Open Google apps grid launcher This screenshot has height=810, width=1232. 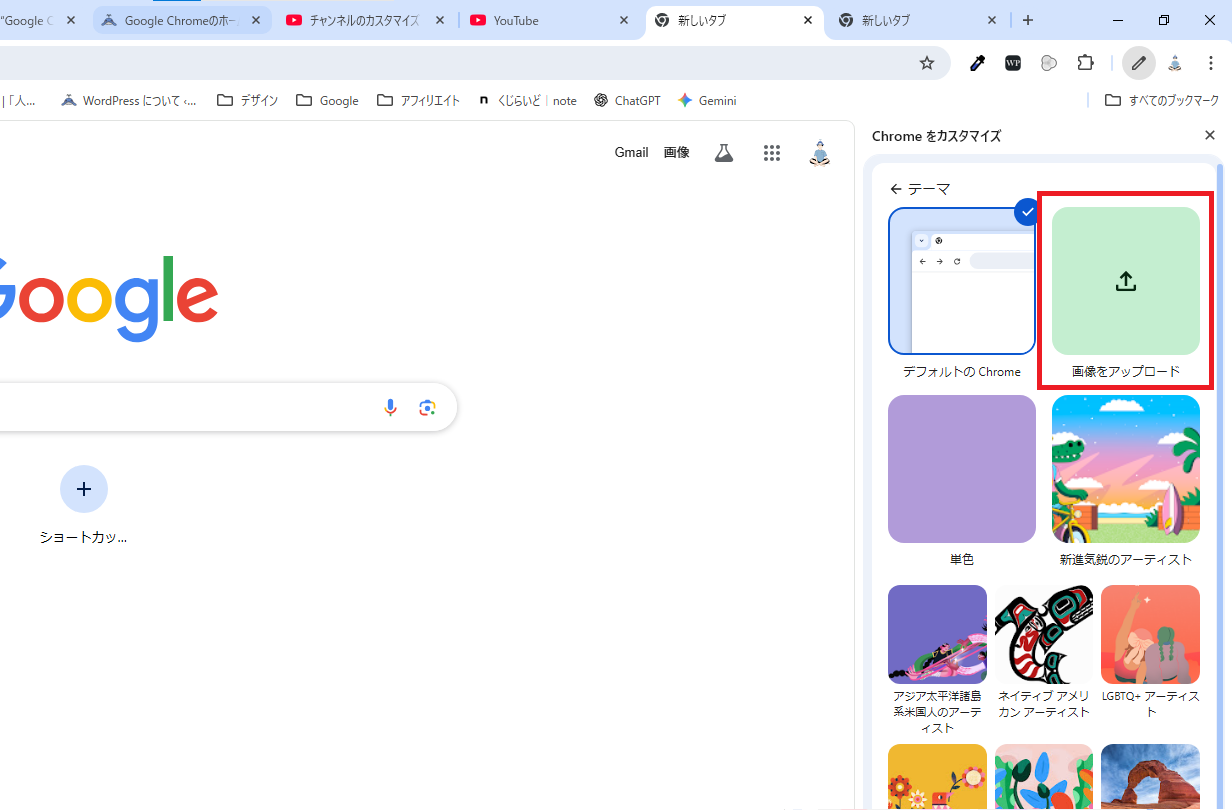771,153
